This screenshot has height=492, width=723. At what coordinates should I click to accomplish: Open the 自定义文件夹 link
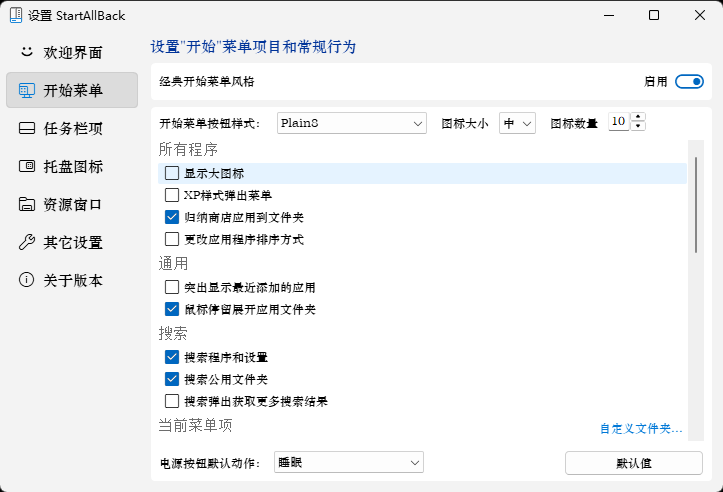(x=641, y=428)
